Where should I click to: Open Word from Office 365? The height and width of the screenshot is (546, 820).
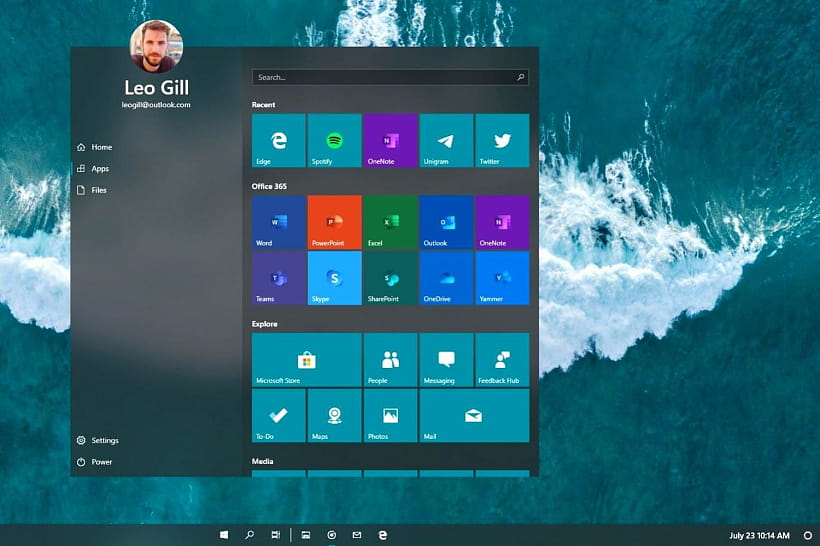coord(279,222)
